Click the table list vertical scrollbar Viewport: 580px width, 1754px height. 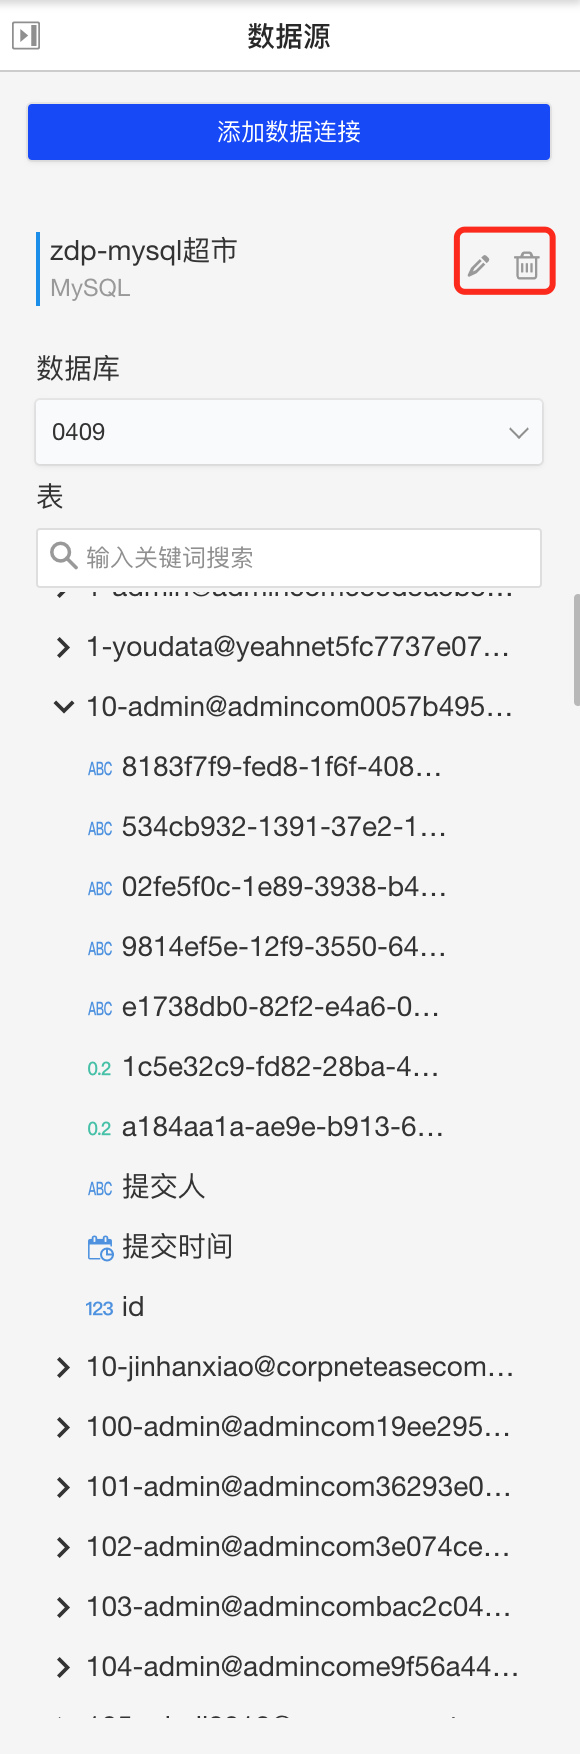pos(576,650)
